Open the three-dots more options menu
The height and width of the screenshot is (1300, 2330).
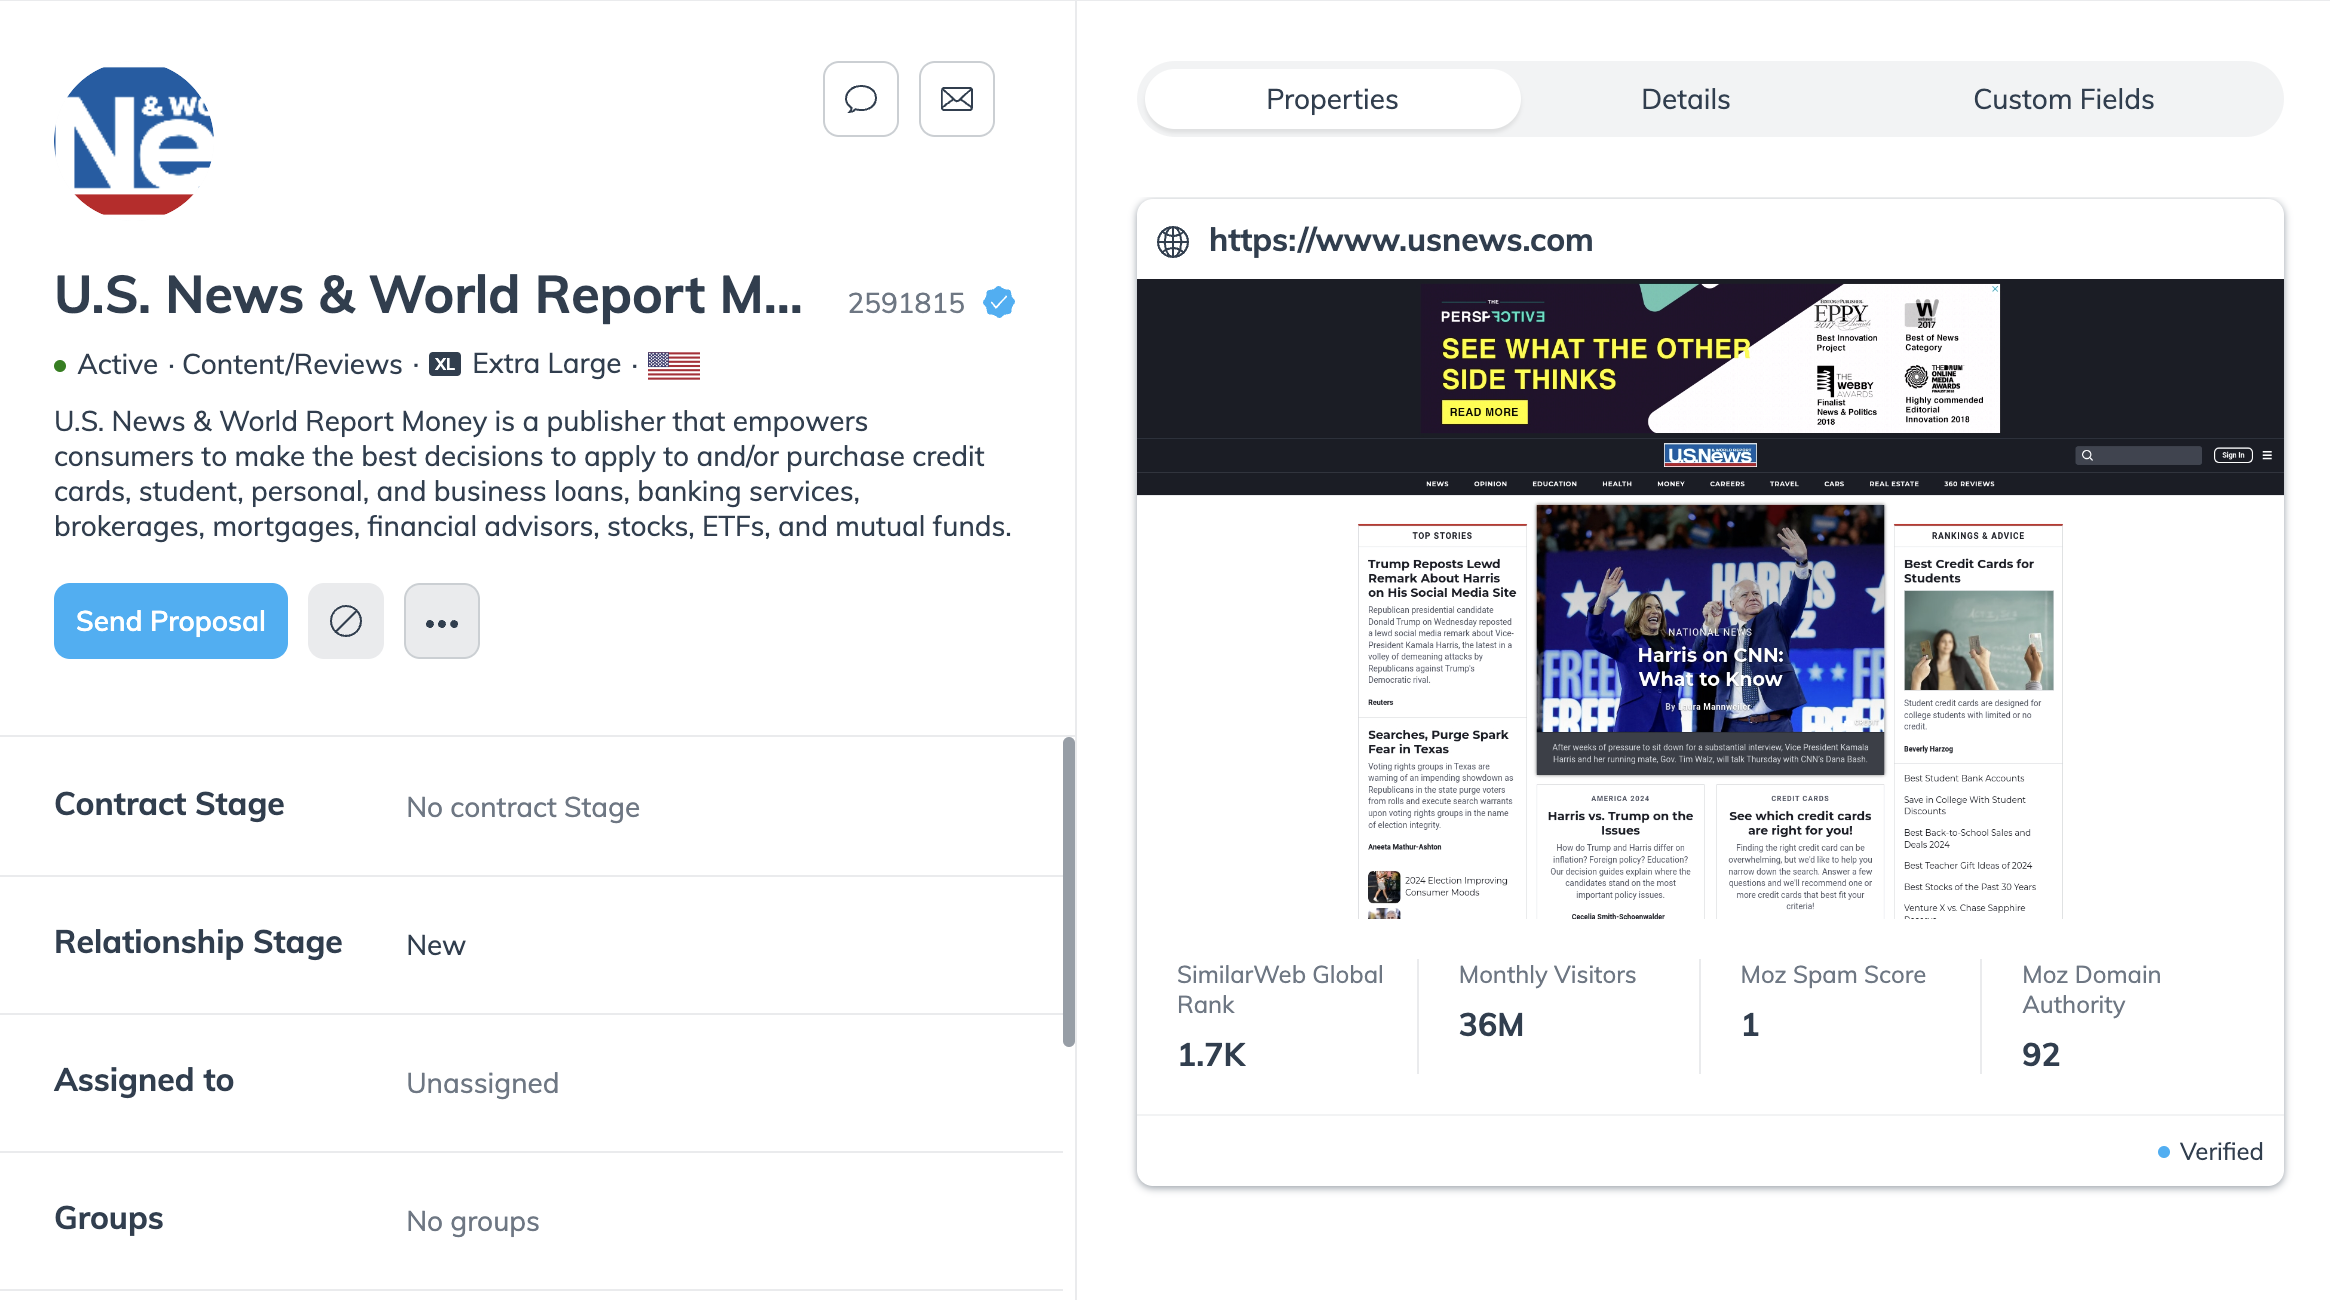coord(441,621)
